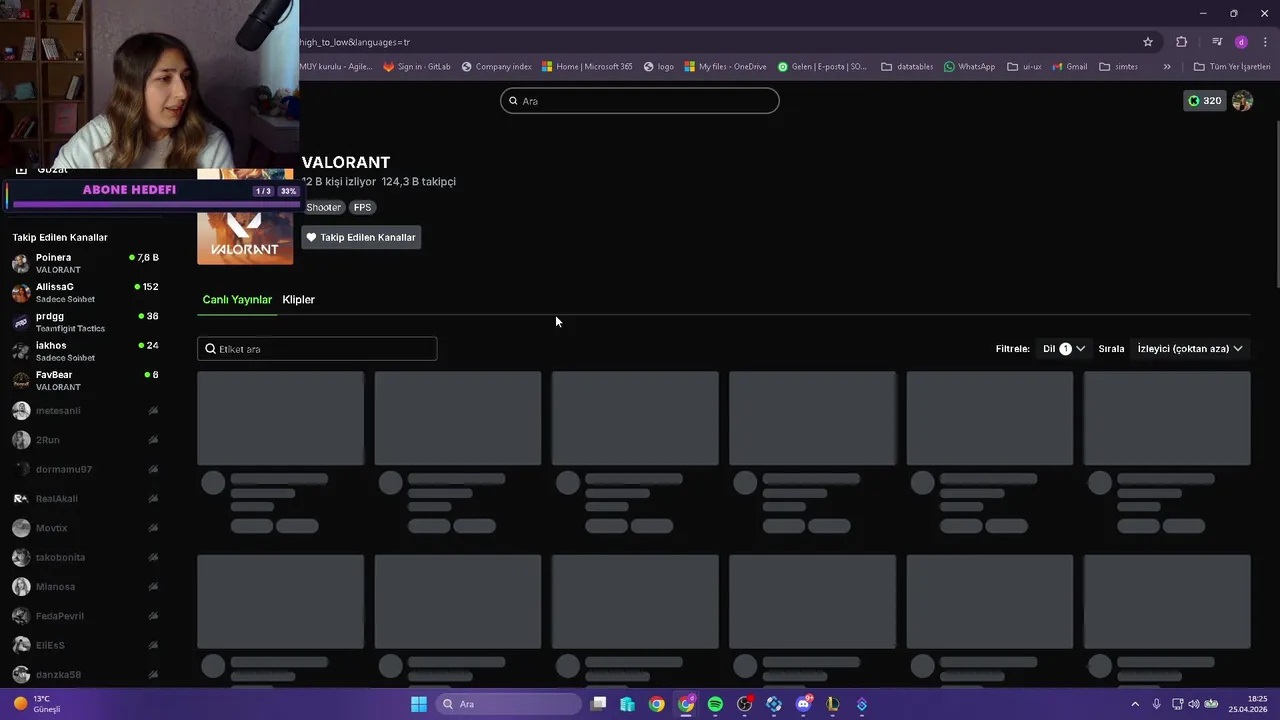
Task: Open the volume tray icon
Action: point(1195,704)
